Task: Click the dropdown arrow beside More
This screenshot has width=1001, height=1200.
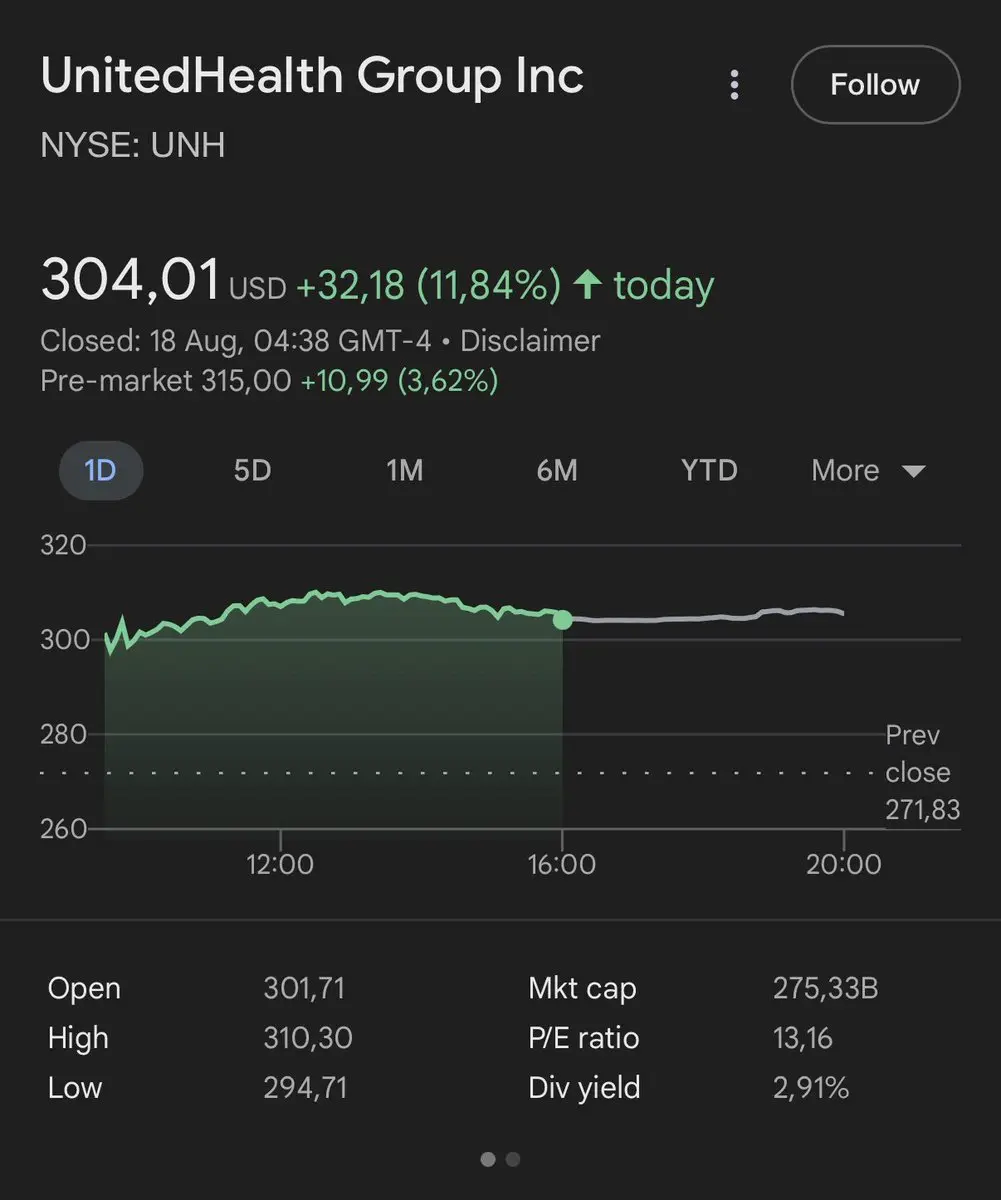Action: (913, 471)
